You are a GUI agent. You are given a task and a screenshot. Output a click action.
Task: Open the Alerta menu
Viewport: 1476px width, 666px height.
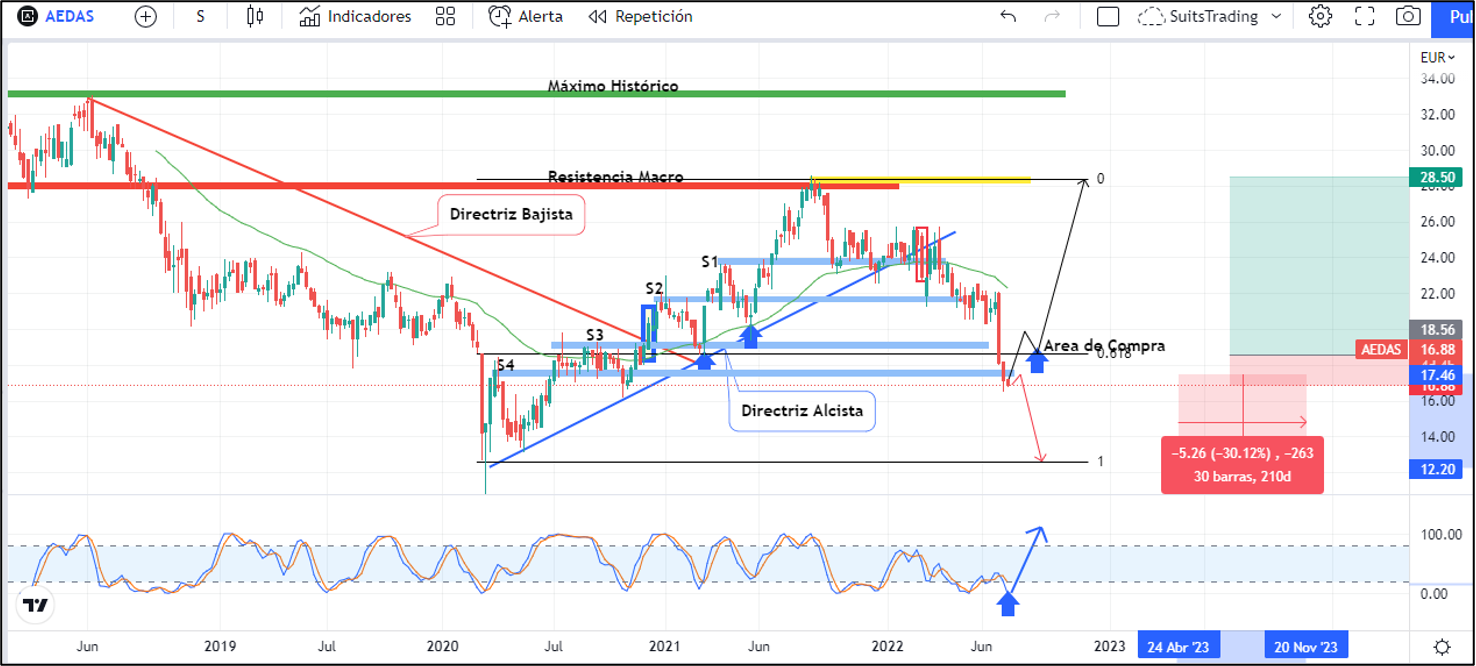coord(526,17)
